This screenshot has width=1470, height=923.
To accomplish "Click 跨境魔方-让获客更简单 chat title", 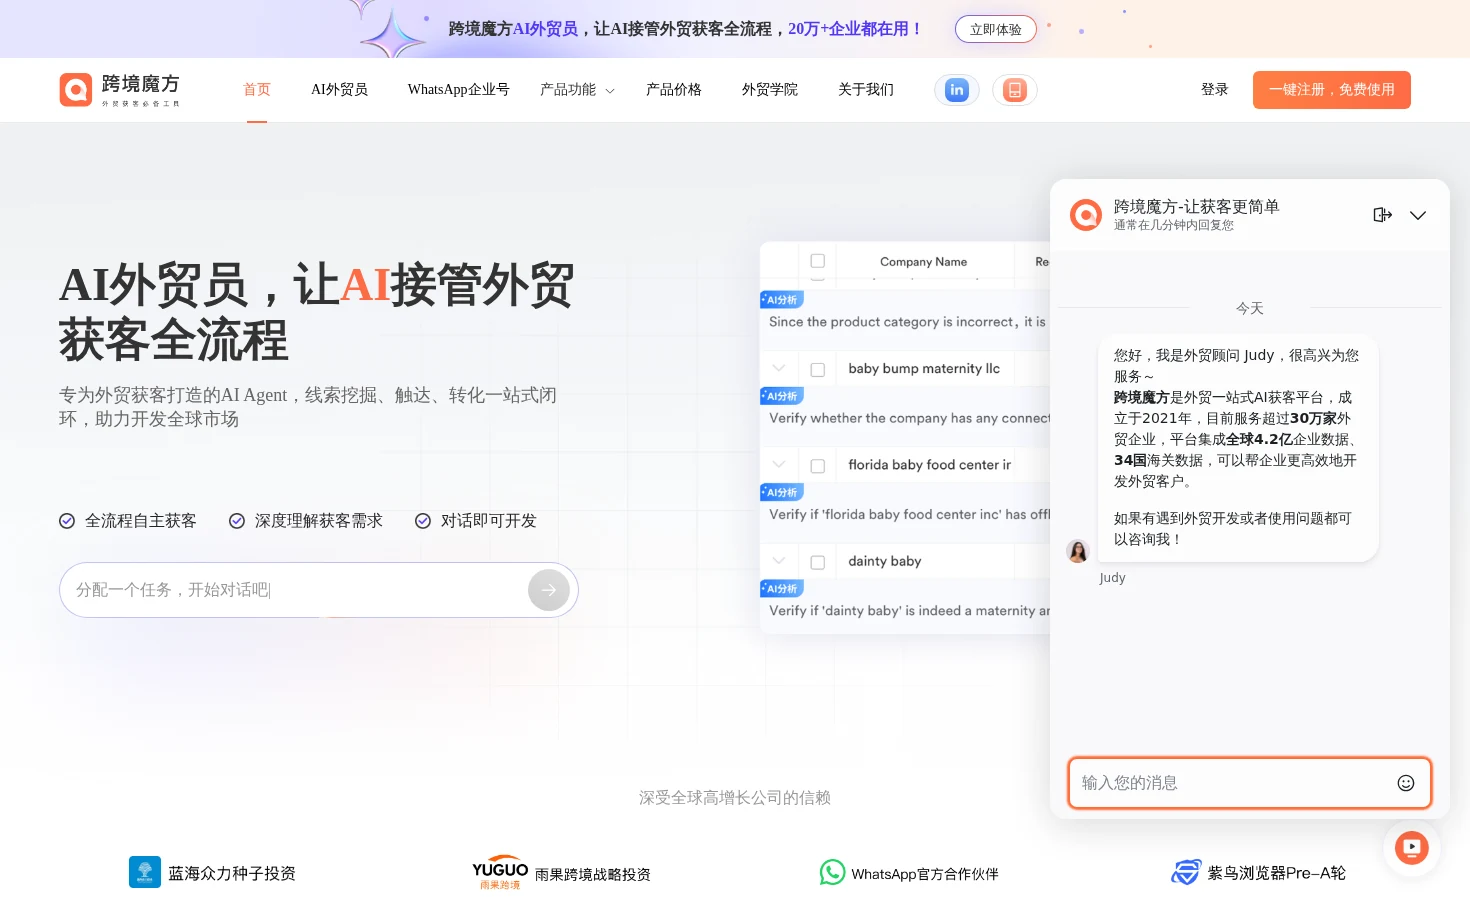I will pyautogui.click(x=1197, y=206).
